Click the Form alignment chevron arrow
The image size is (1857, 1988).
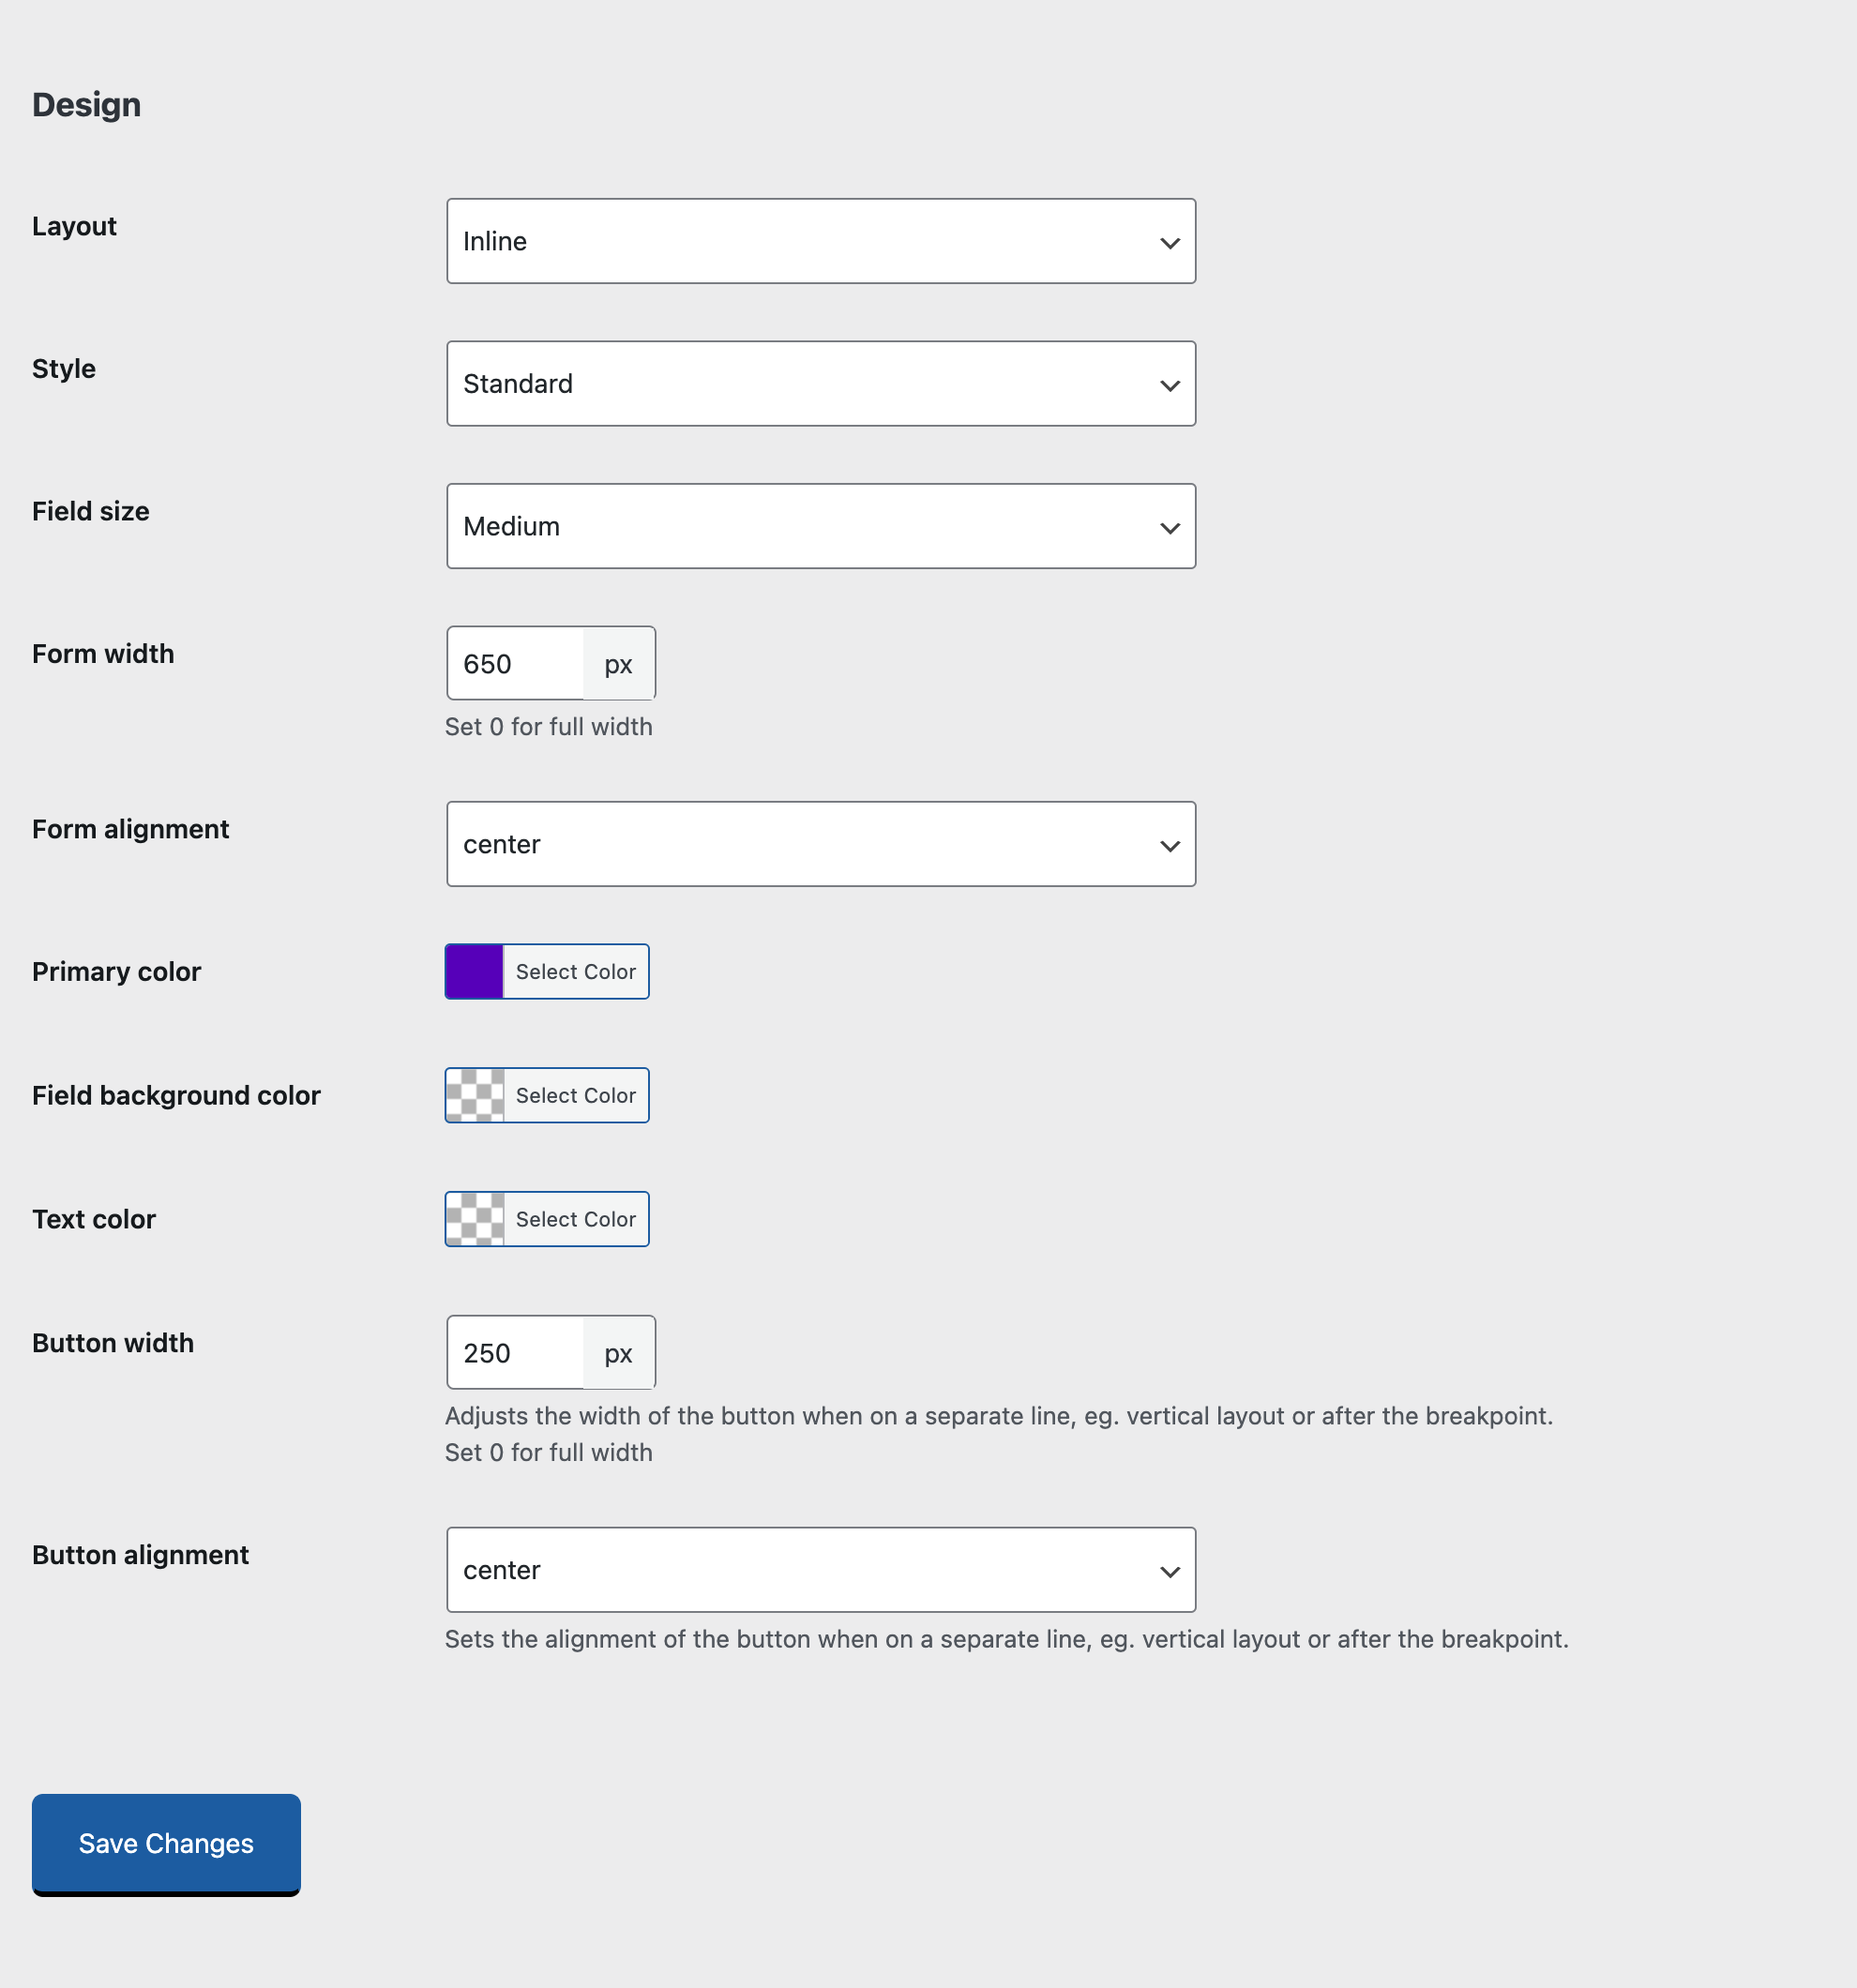tap(1169, 846)
